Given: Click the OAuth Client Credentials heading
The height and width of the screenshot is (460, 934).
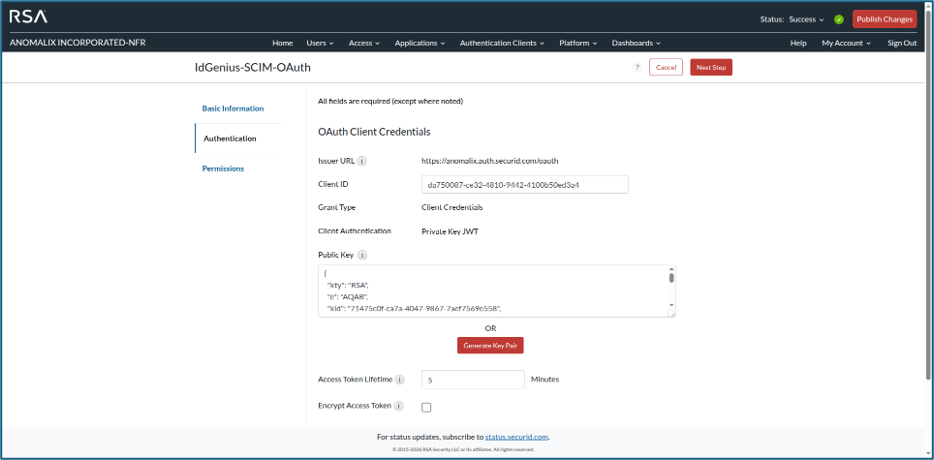Looking at the screenshot, I should pos(374,132).
